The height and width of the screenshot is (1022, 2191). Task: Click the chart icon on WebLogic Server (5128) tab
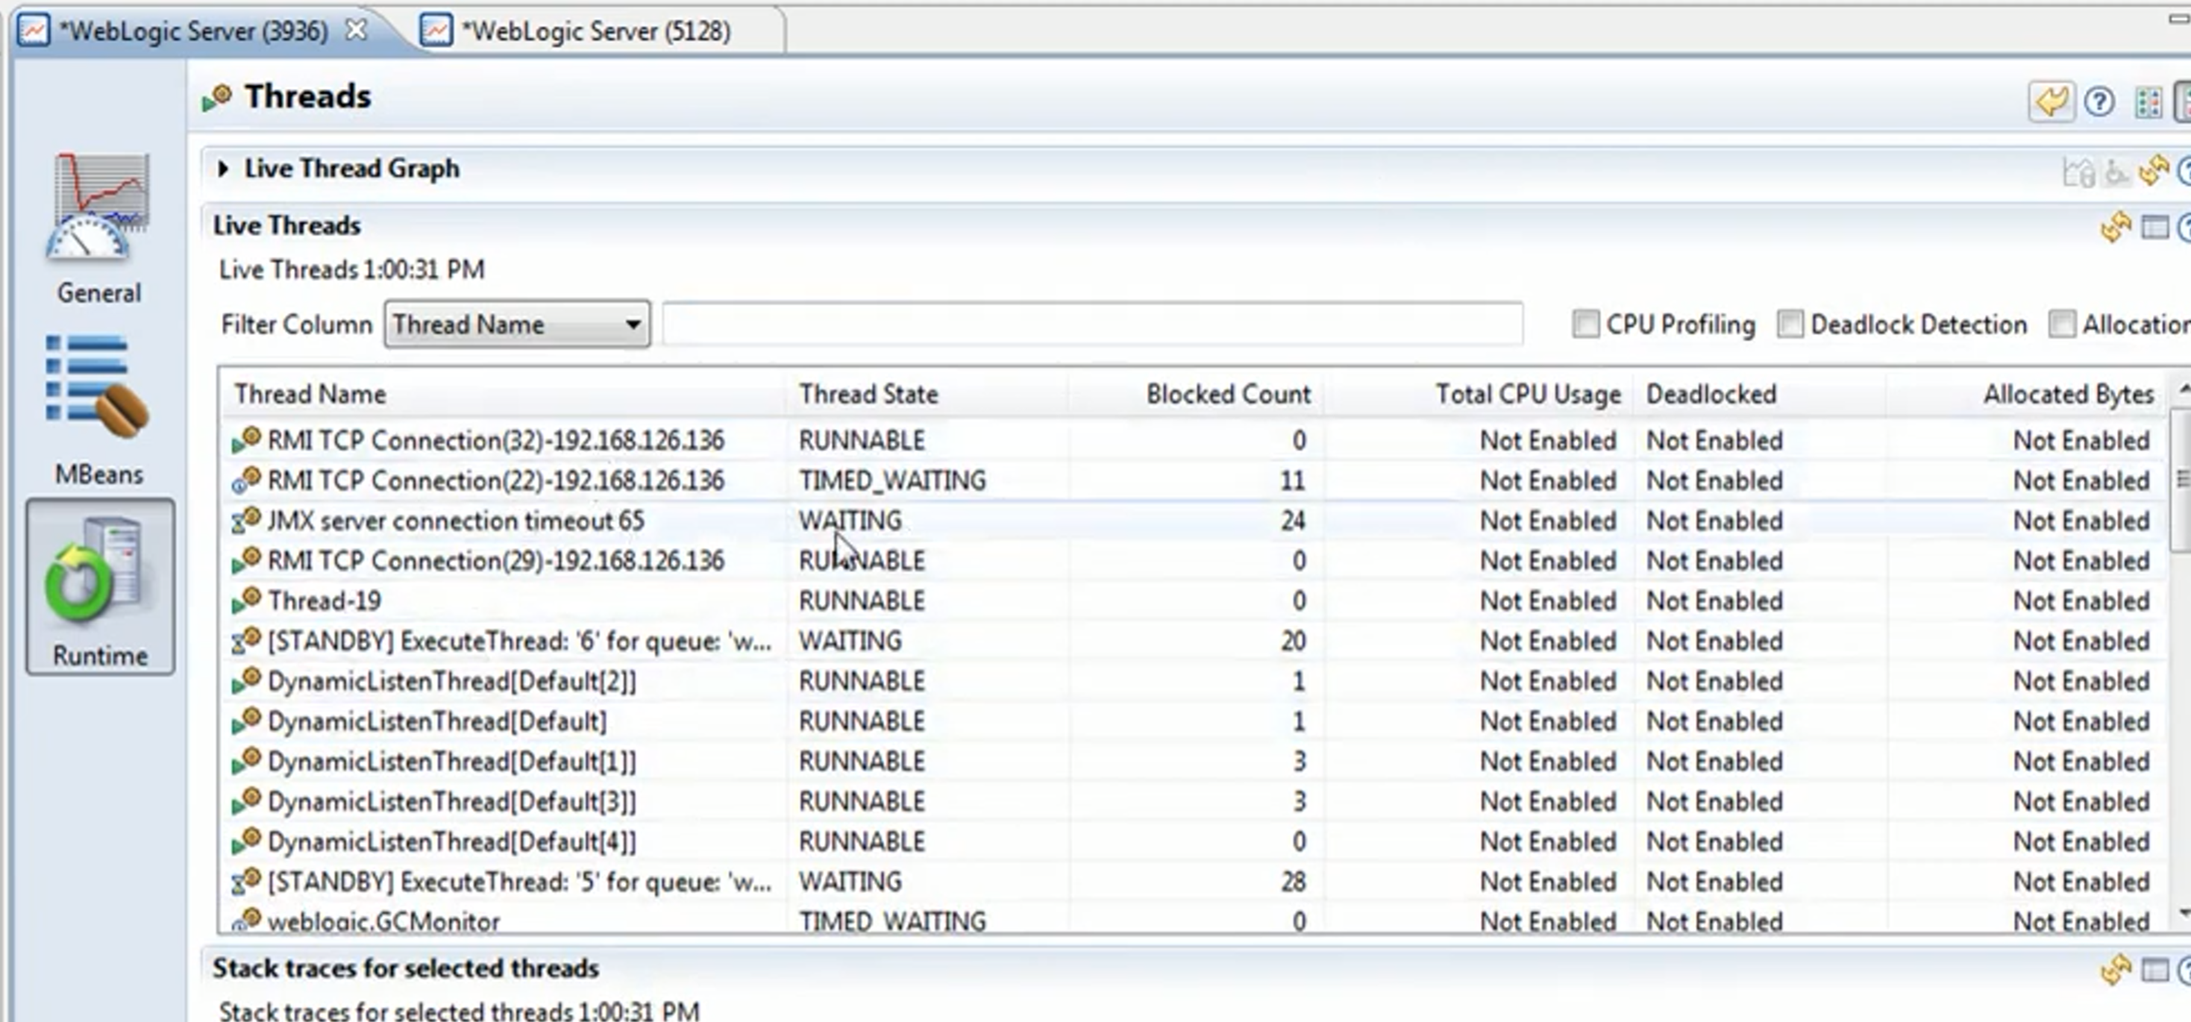[436, 30]
